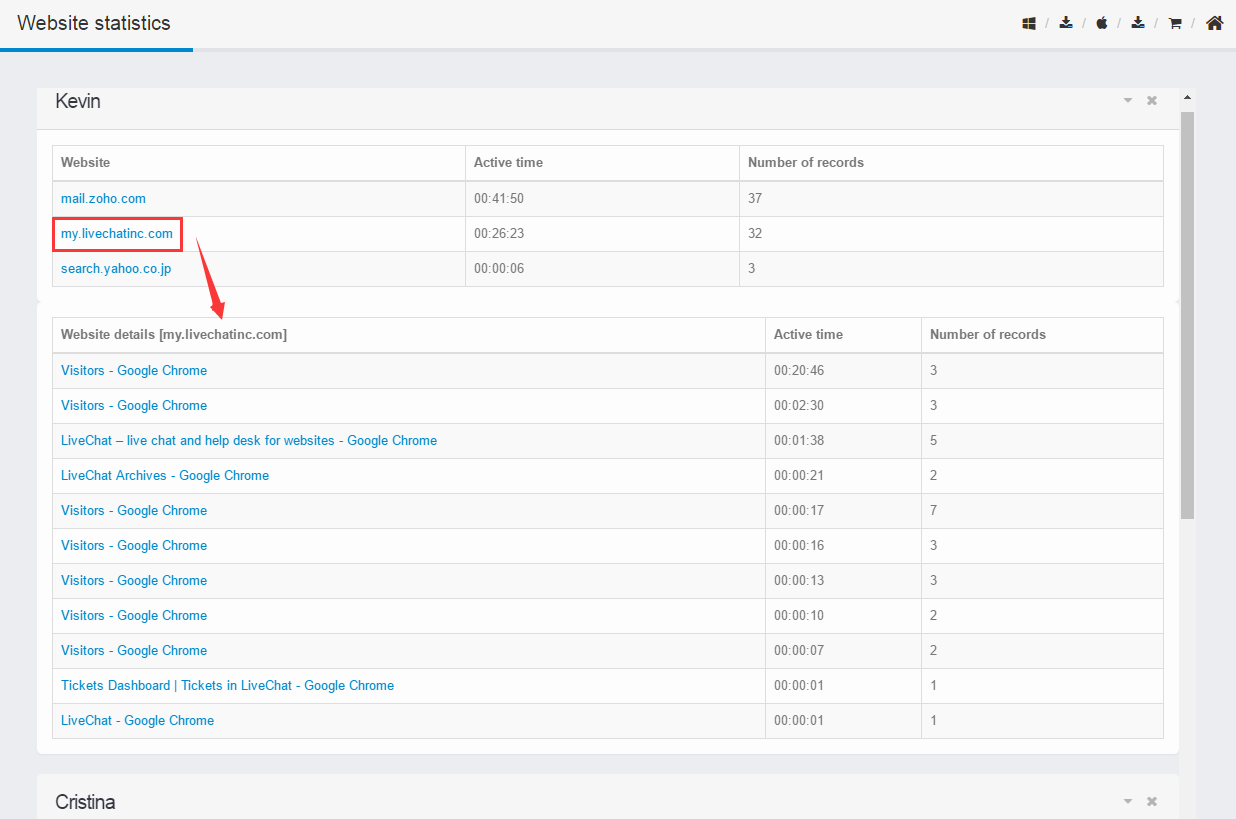Collapse the Kevin panel via caret arrow
Screen dimensions: 1236x819
pyautogui.click(x=1128, y=101)
